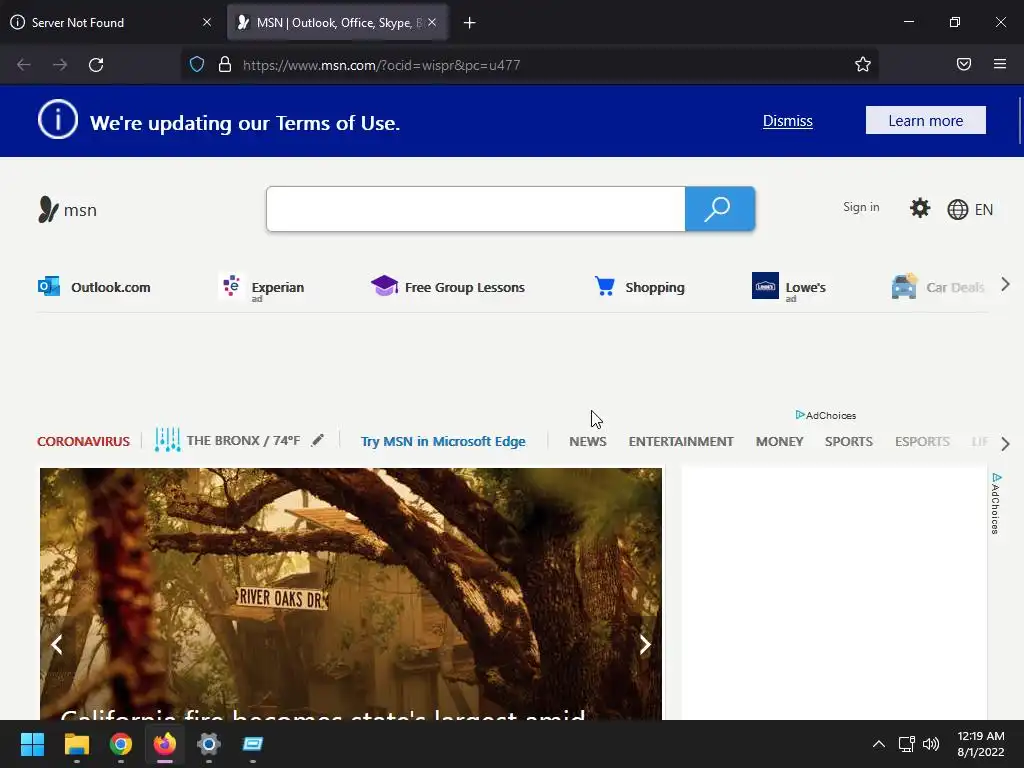Viewport: 1024px width, 768px height.
Task: Open the network tray icon
Action: (906, 744)
